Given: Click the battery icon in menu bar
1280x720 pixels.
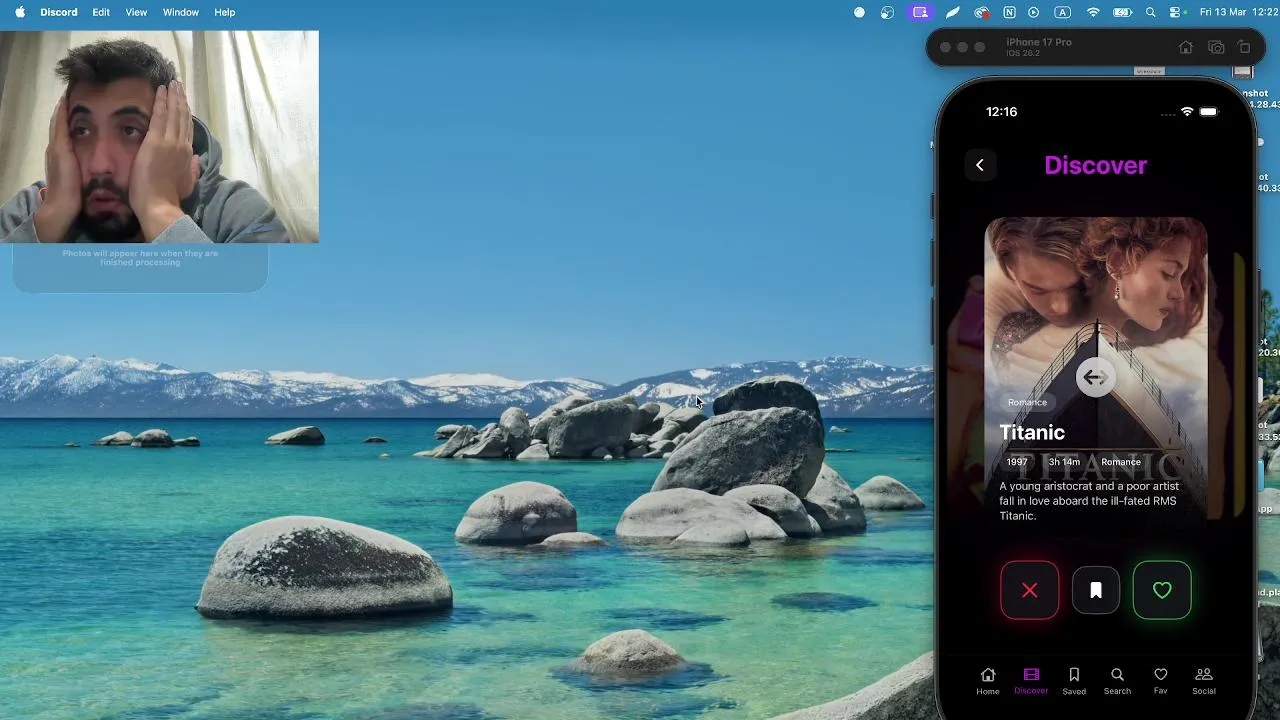Looking at the screenshot, I should pos(1123,12).
